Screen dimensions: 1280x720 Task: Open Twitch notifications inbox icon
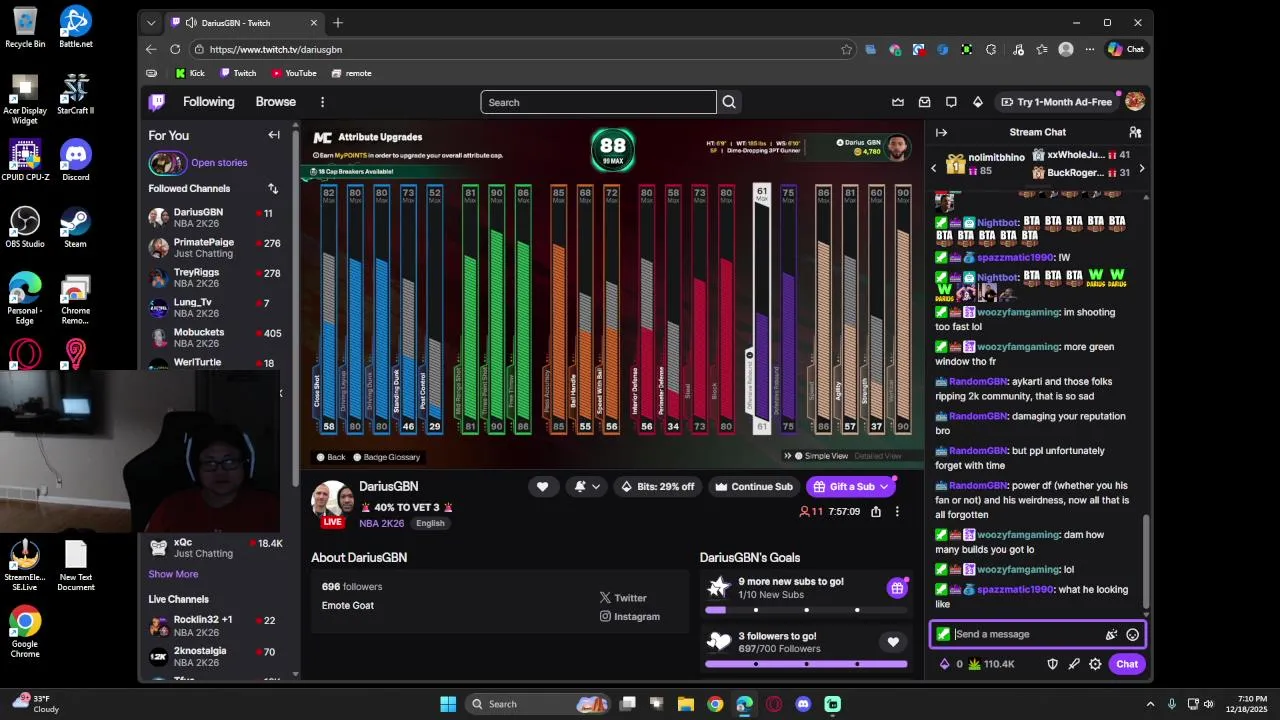(925, 102)
